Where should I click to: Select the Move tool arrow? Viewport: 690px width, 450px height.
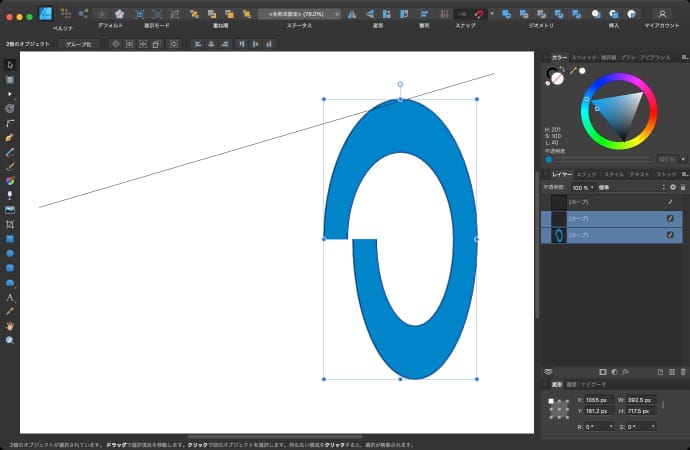point(10,64)
